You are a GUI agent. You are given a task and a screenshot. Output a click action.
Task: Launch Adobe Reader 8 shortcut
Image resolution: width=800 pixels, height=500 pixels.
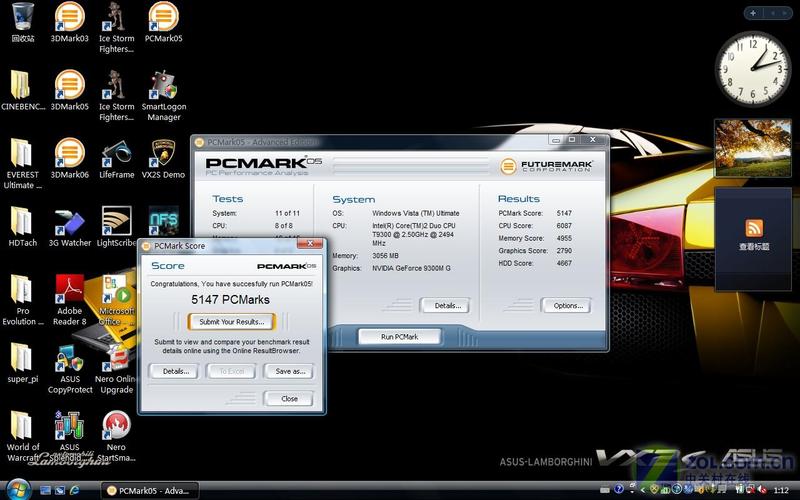point(69,300)
